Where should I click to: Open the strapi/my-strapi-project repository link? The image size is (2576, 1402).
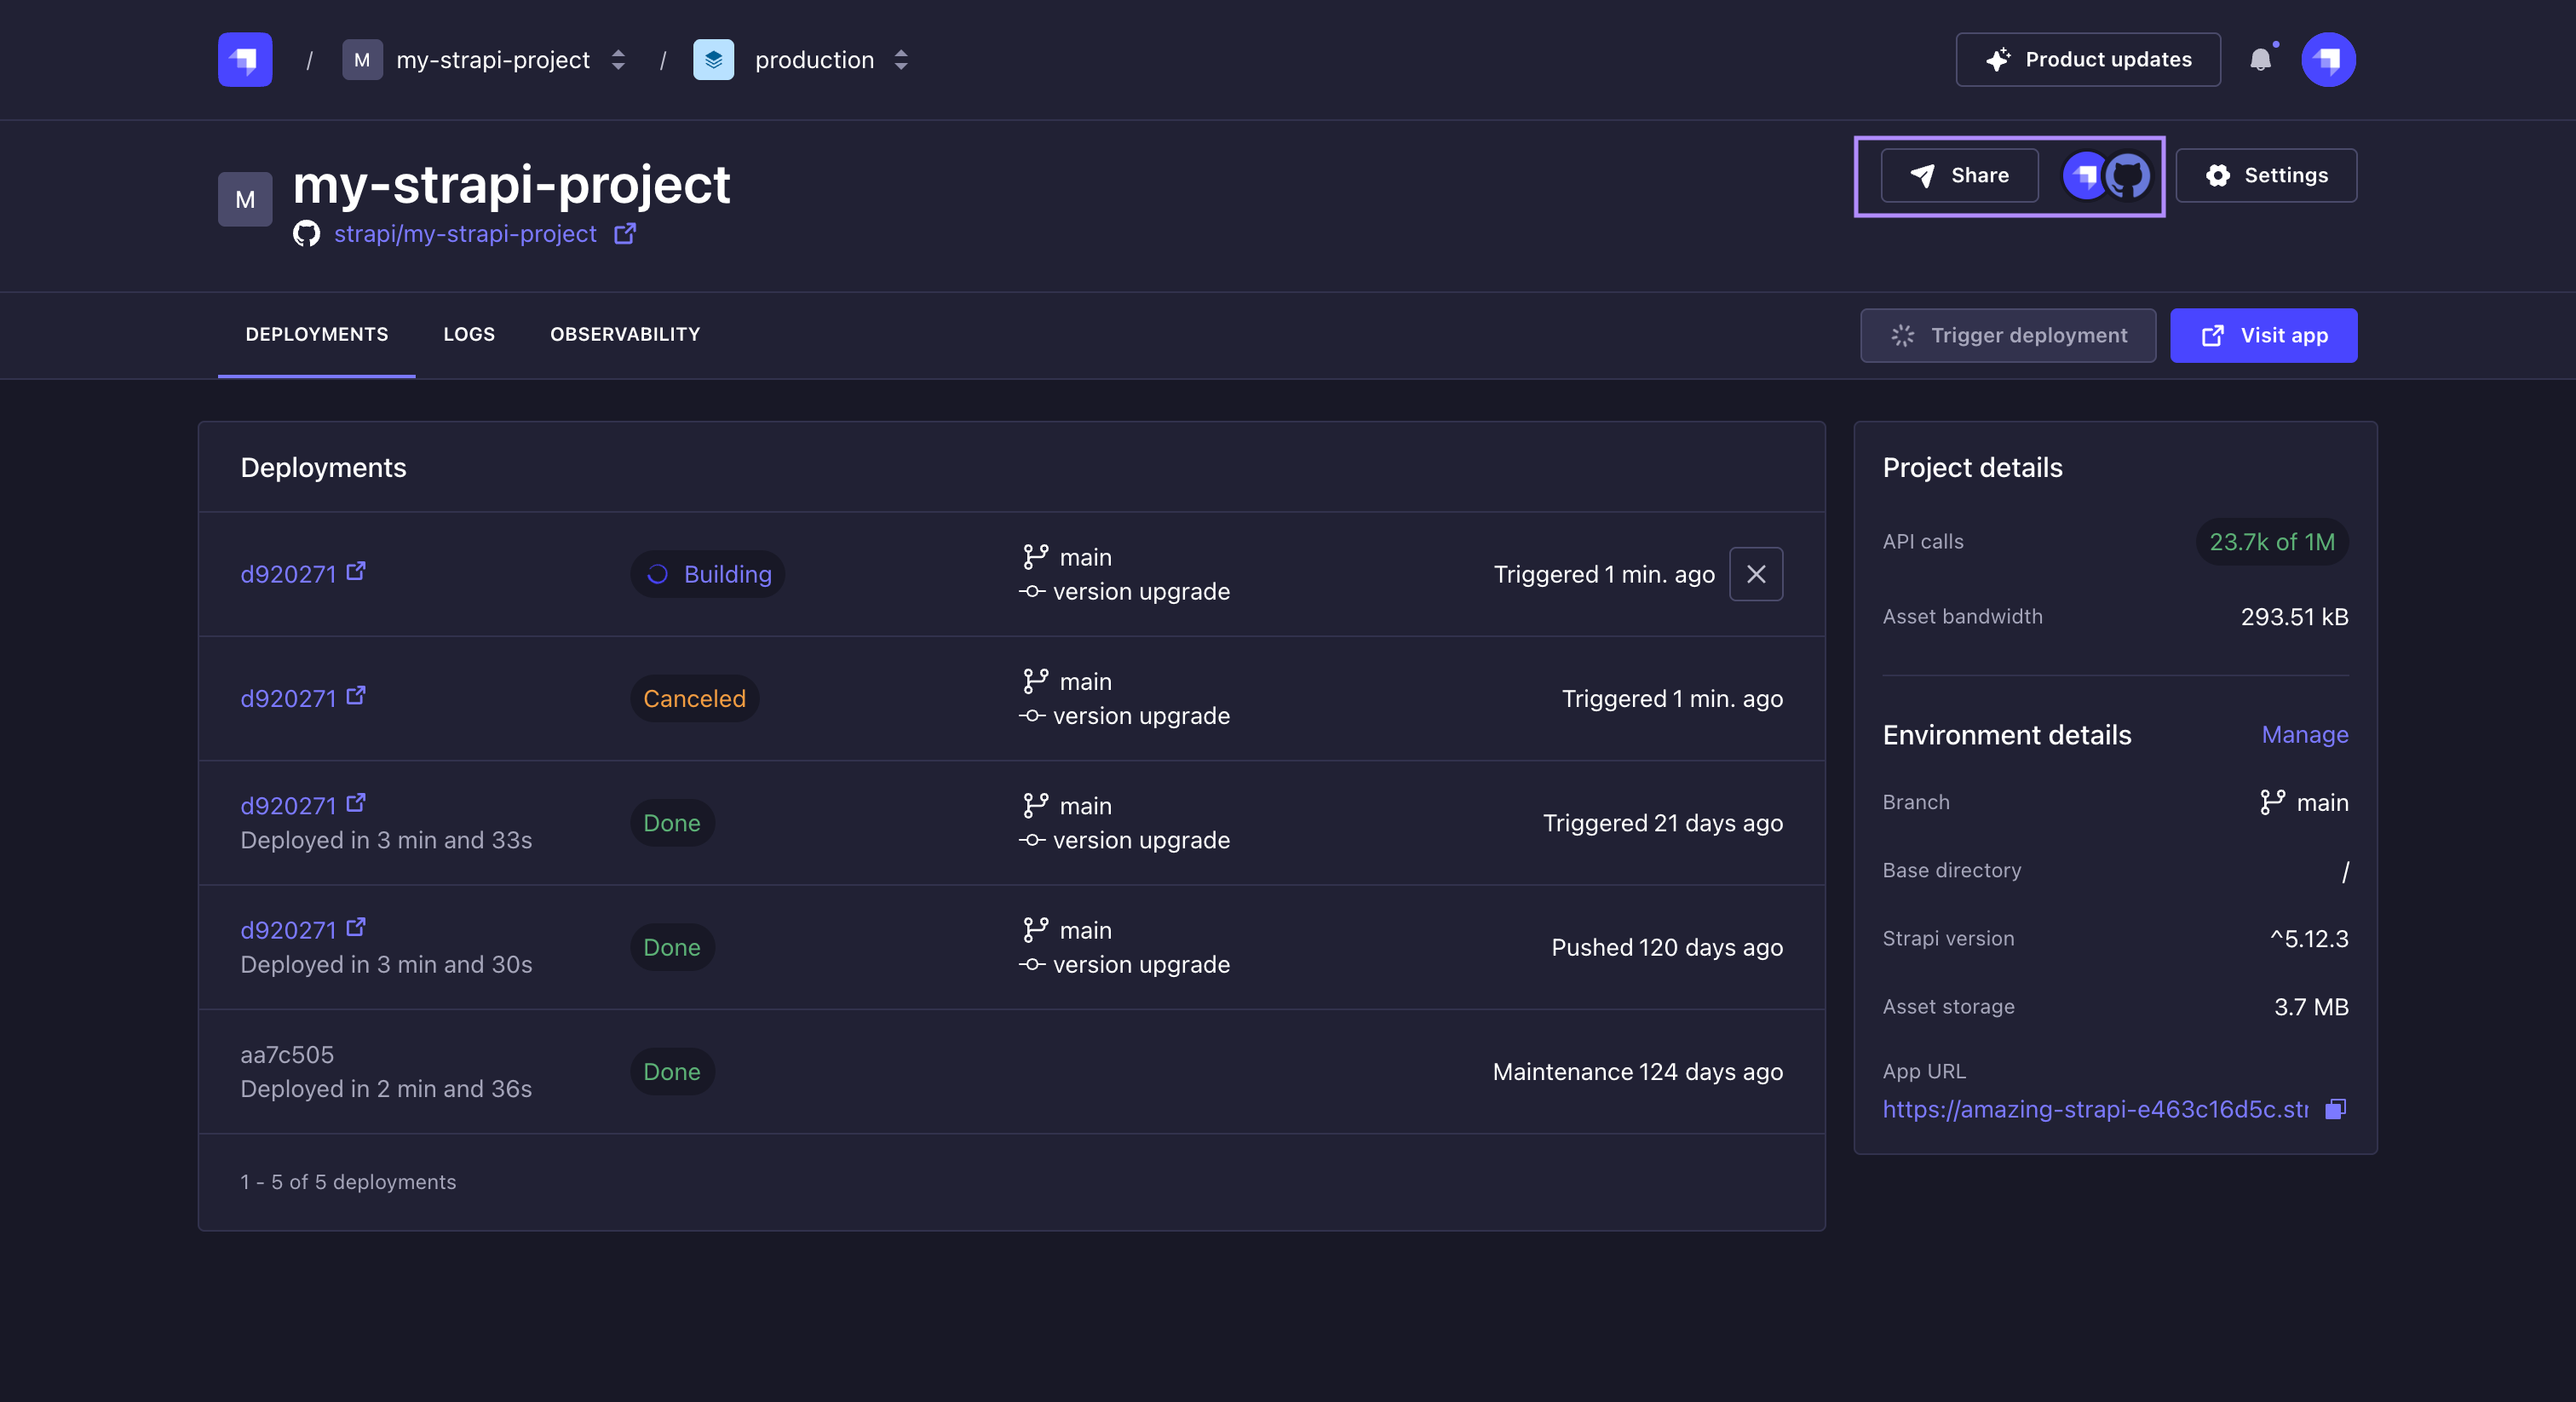point(465,234)
